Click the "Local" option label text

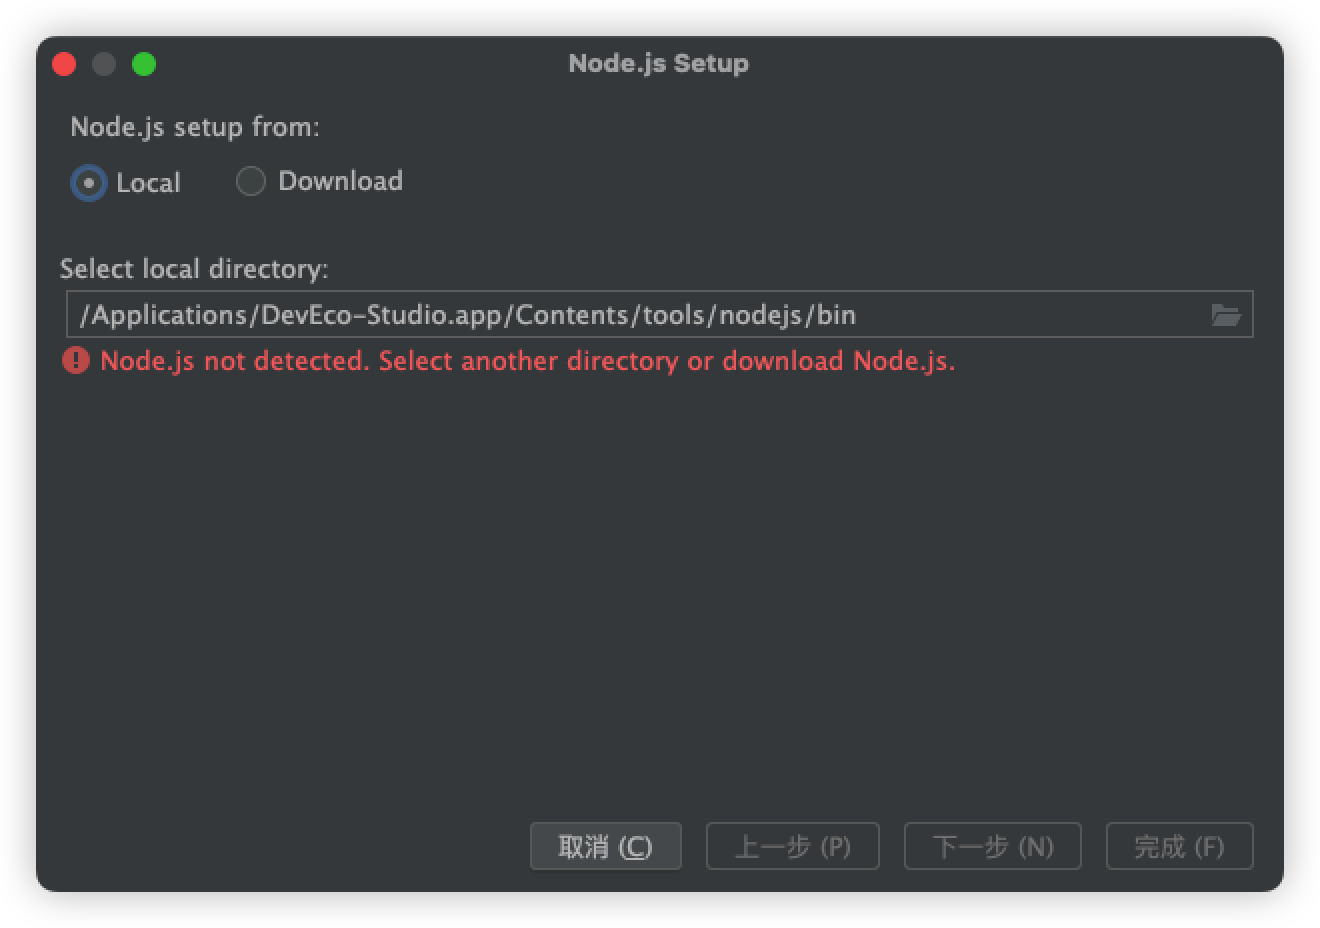(x=148, y=183)
